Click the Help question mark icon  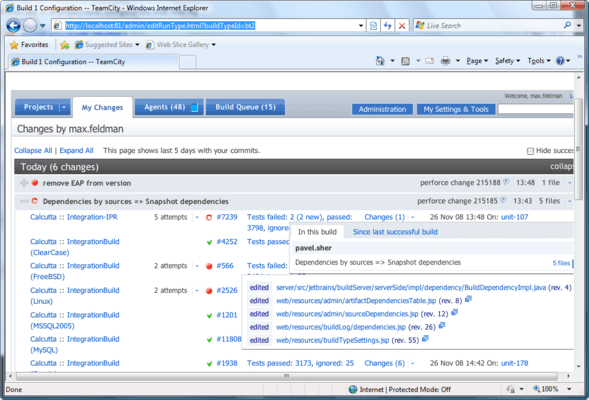tap(560, 61)
